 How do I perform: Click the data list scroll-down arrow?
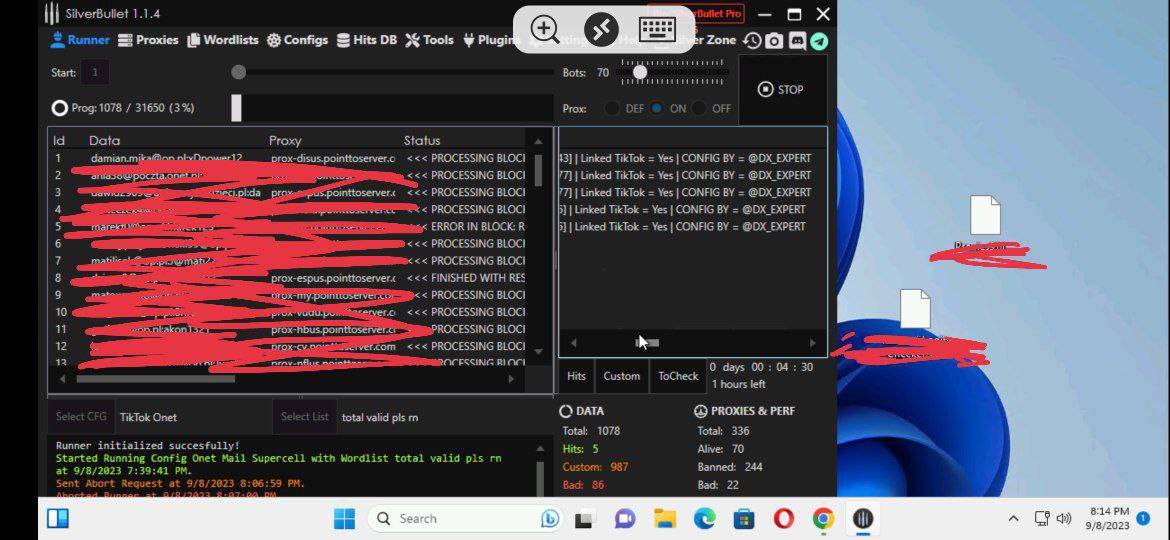tap(539, 351)
